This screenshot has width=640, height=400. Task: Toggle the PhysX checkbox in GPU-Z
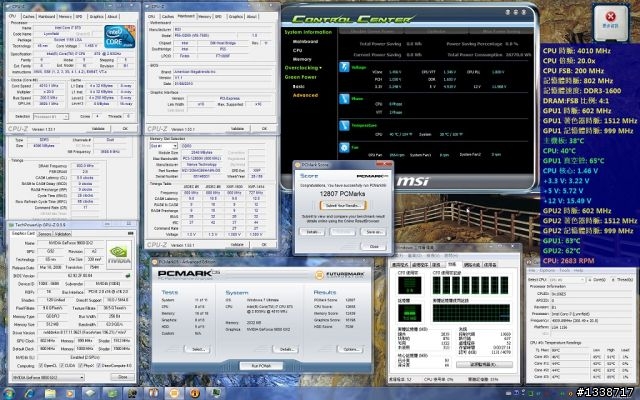click(x=79, y=365)
